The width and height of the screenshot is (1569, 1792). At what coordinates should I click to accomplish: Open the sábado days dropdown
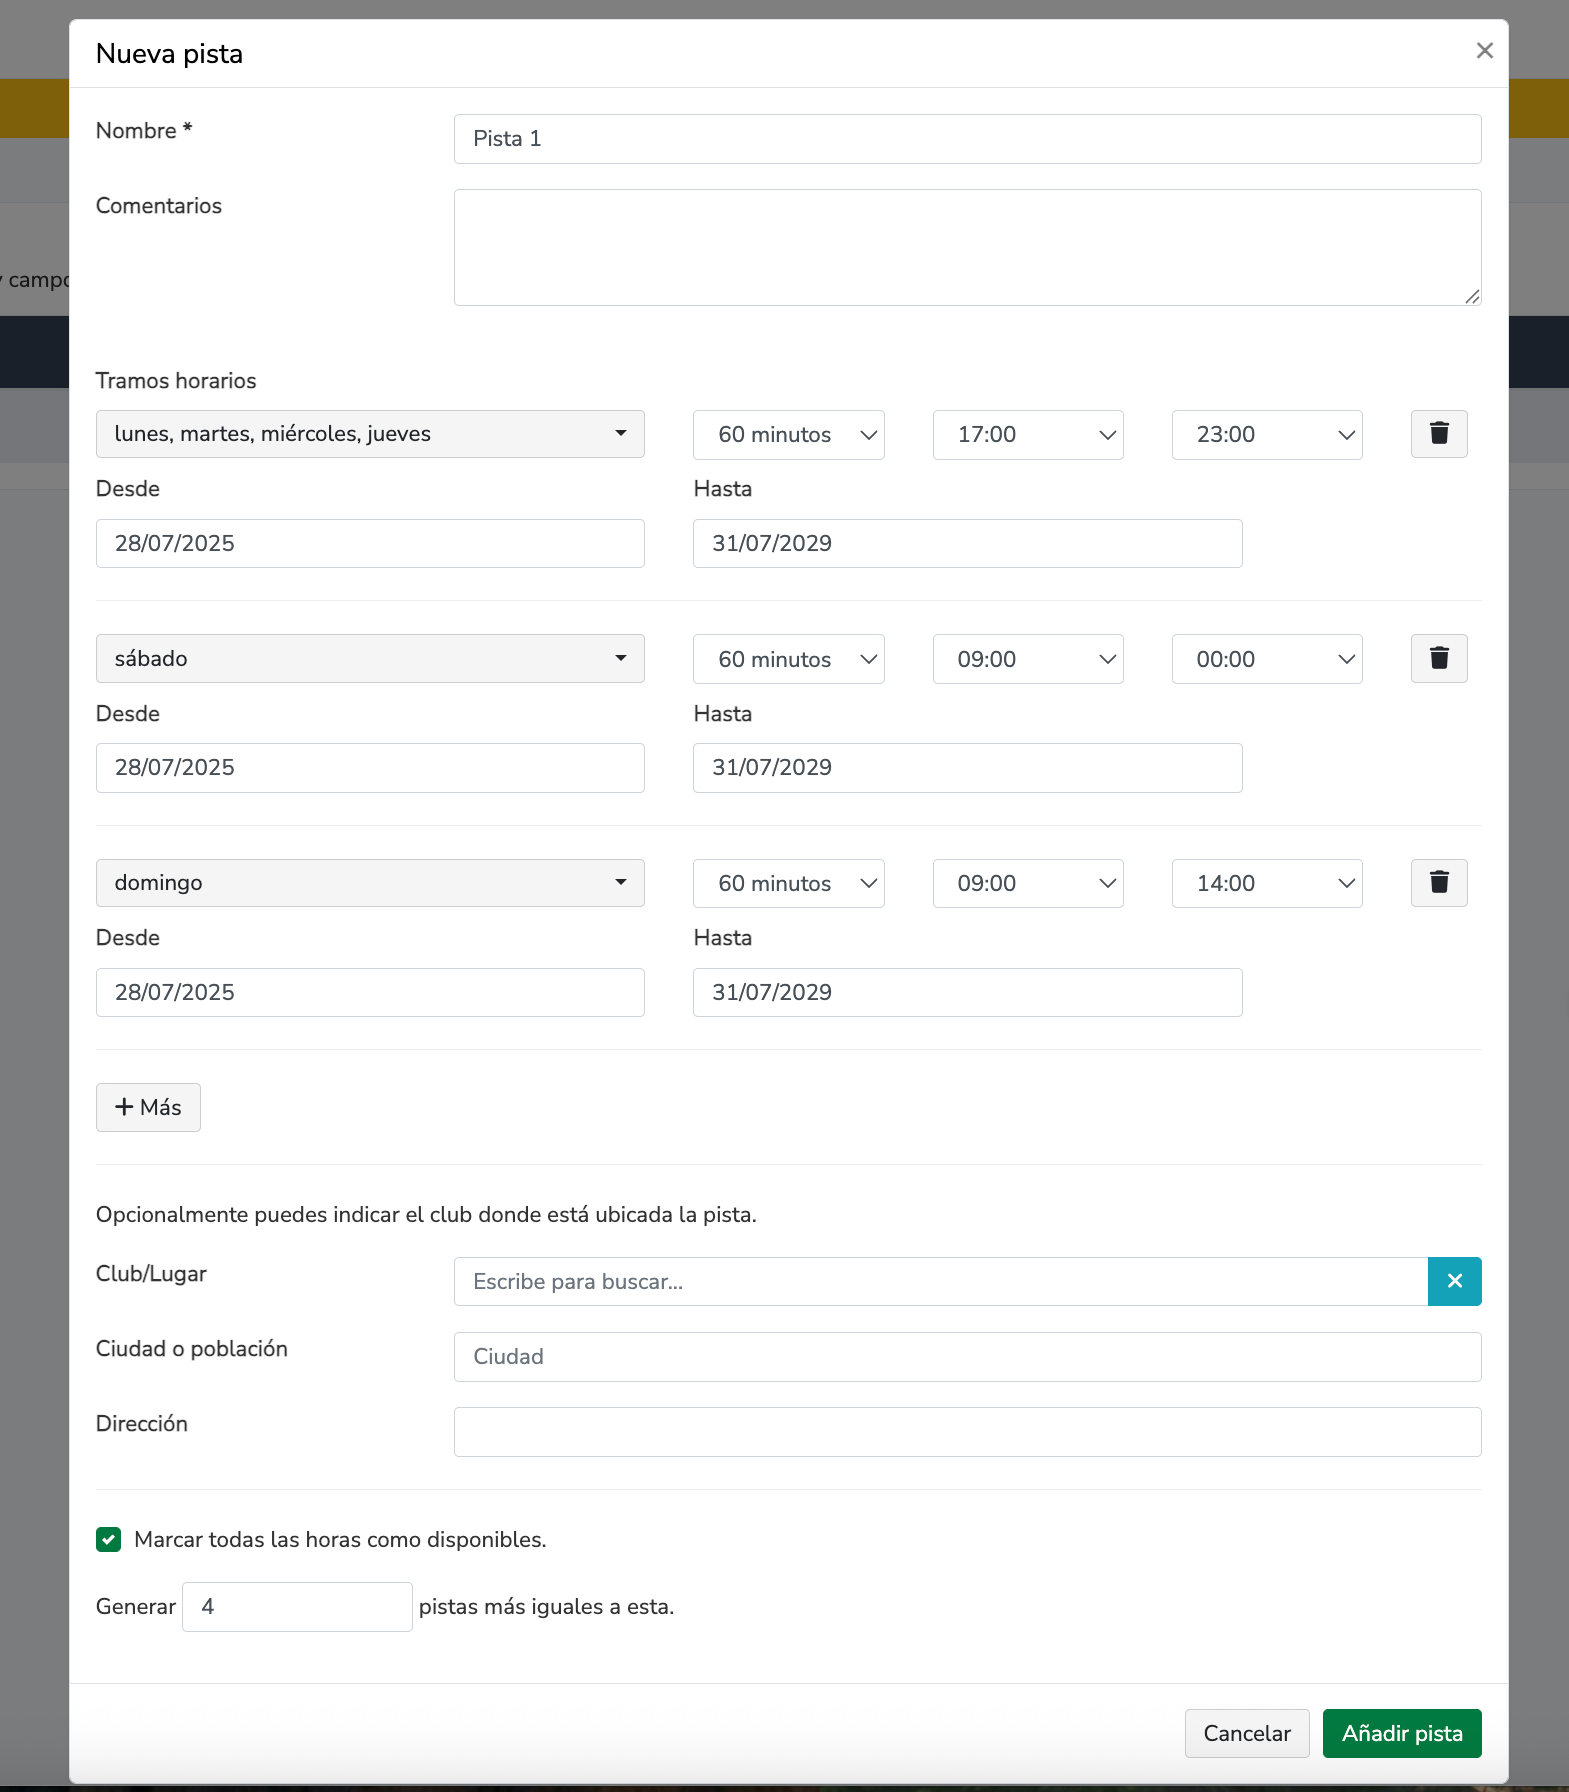click(370, 659)
